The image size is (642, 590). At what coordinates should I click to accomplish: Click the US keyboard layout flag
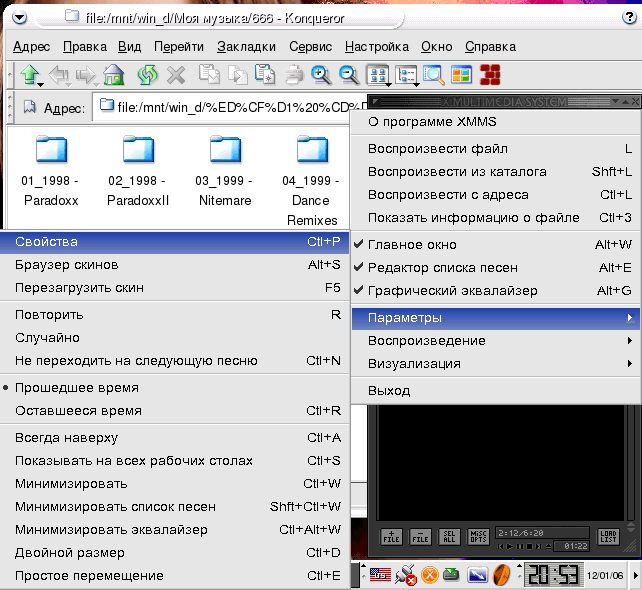tap(380, 574)
